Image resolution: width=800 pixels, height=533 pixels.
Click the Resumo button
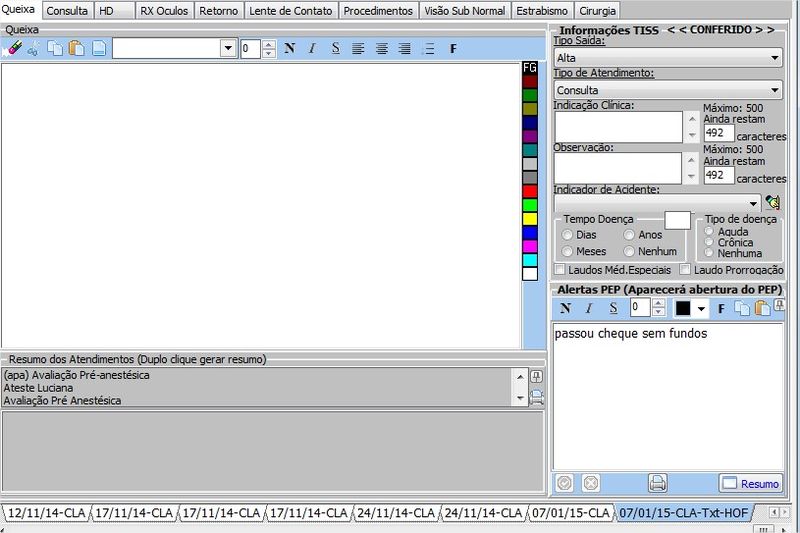(x=750, y=484)
